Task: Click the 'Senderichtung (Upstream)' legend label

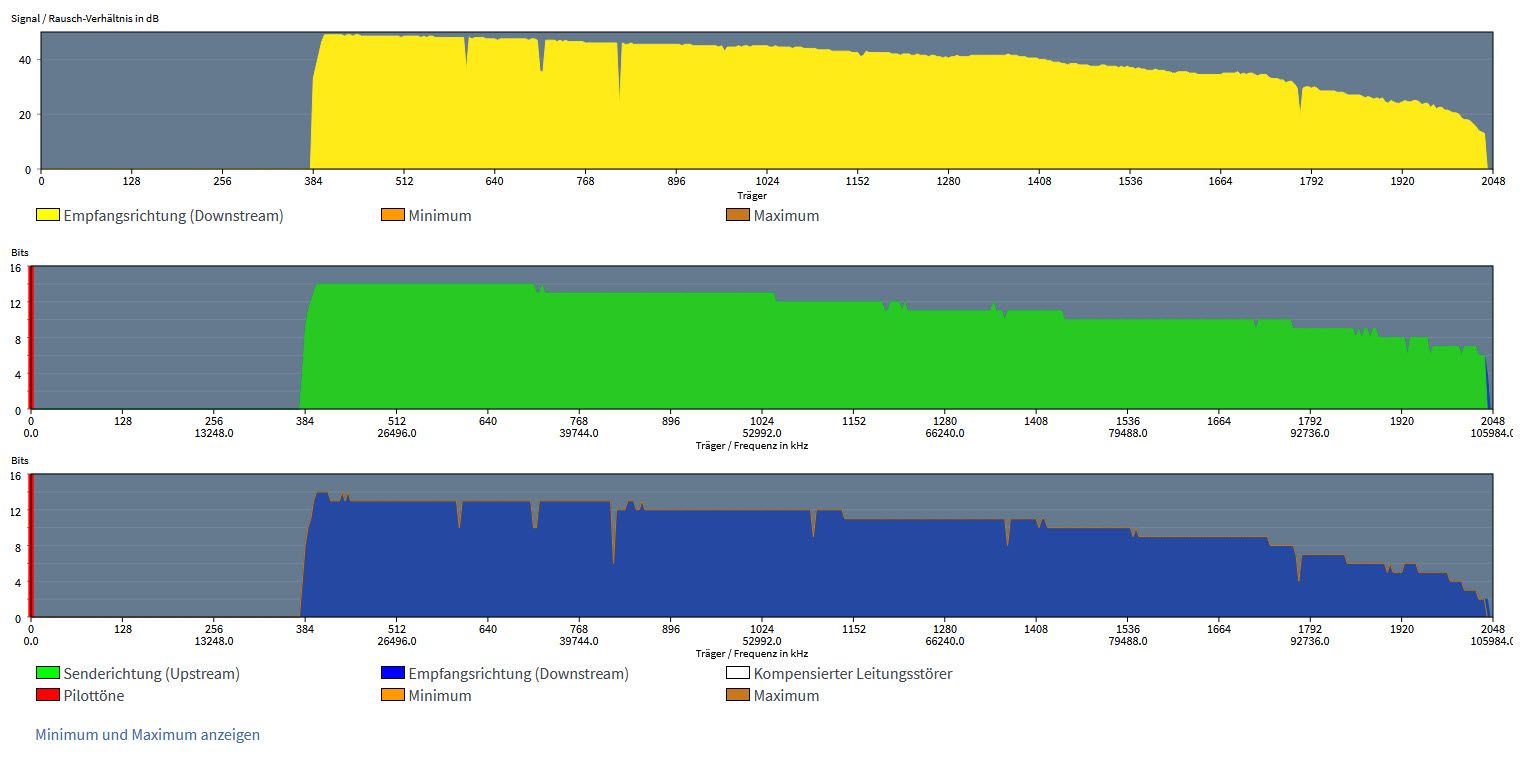Action: (x=151, y=674)
